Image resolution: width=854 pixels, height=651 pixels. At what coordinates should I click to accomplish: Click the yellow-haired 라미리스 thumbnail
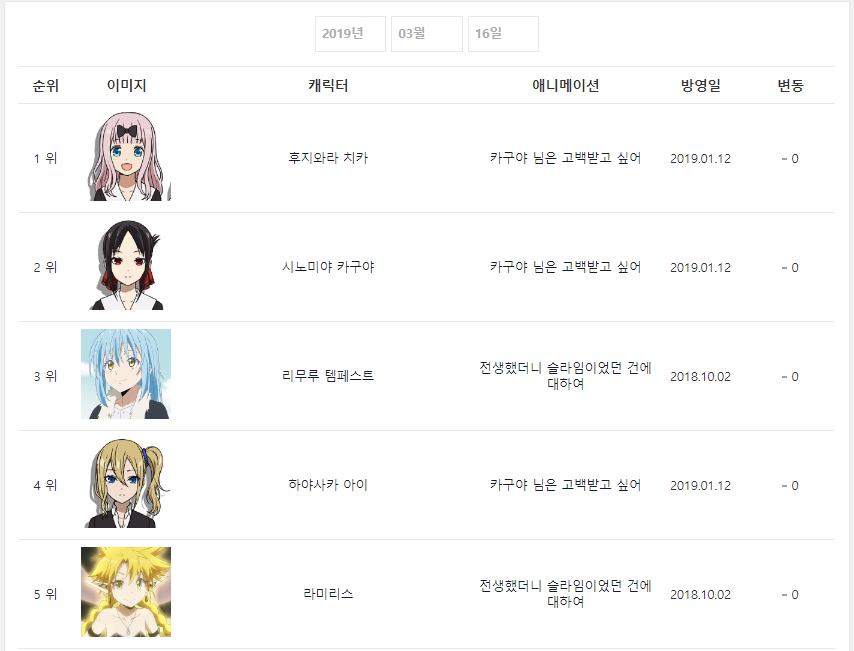[x=126, y=592]
